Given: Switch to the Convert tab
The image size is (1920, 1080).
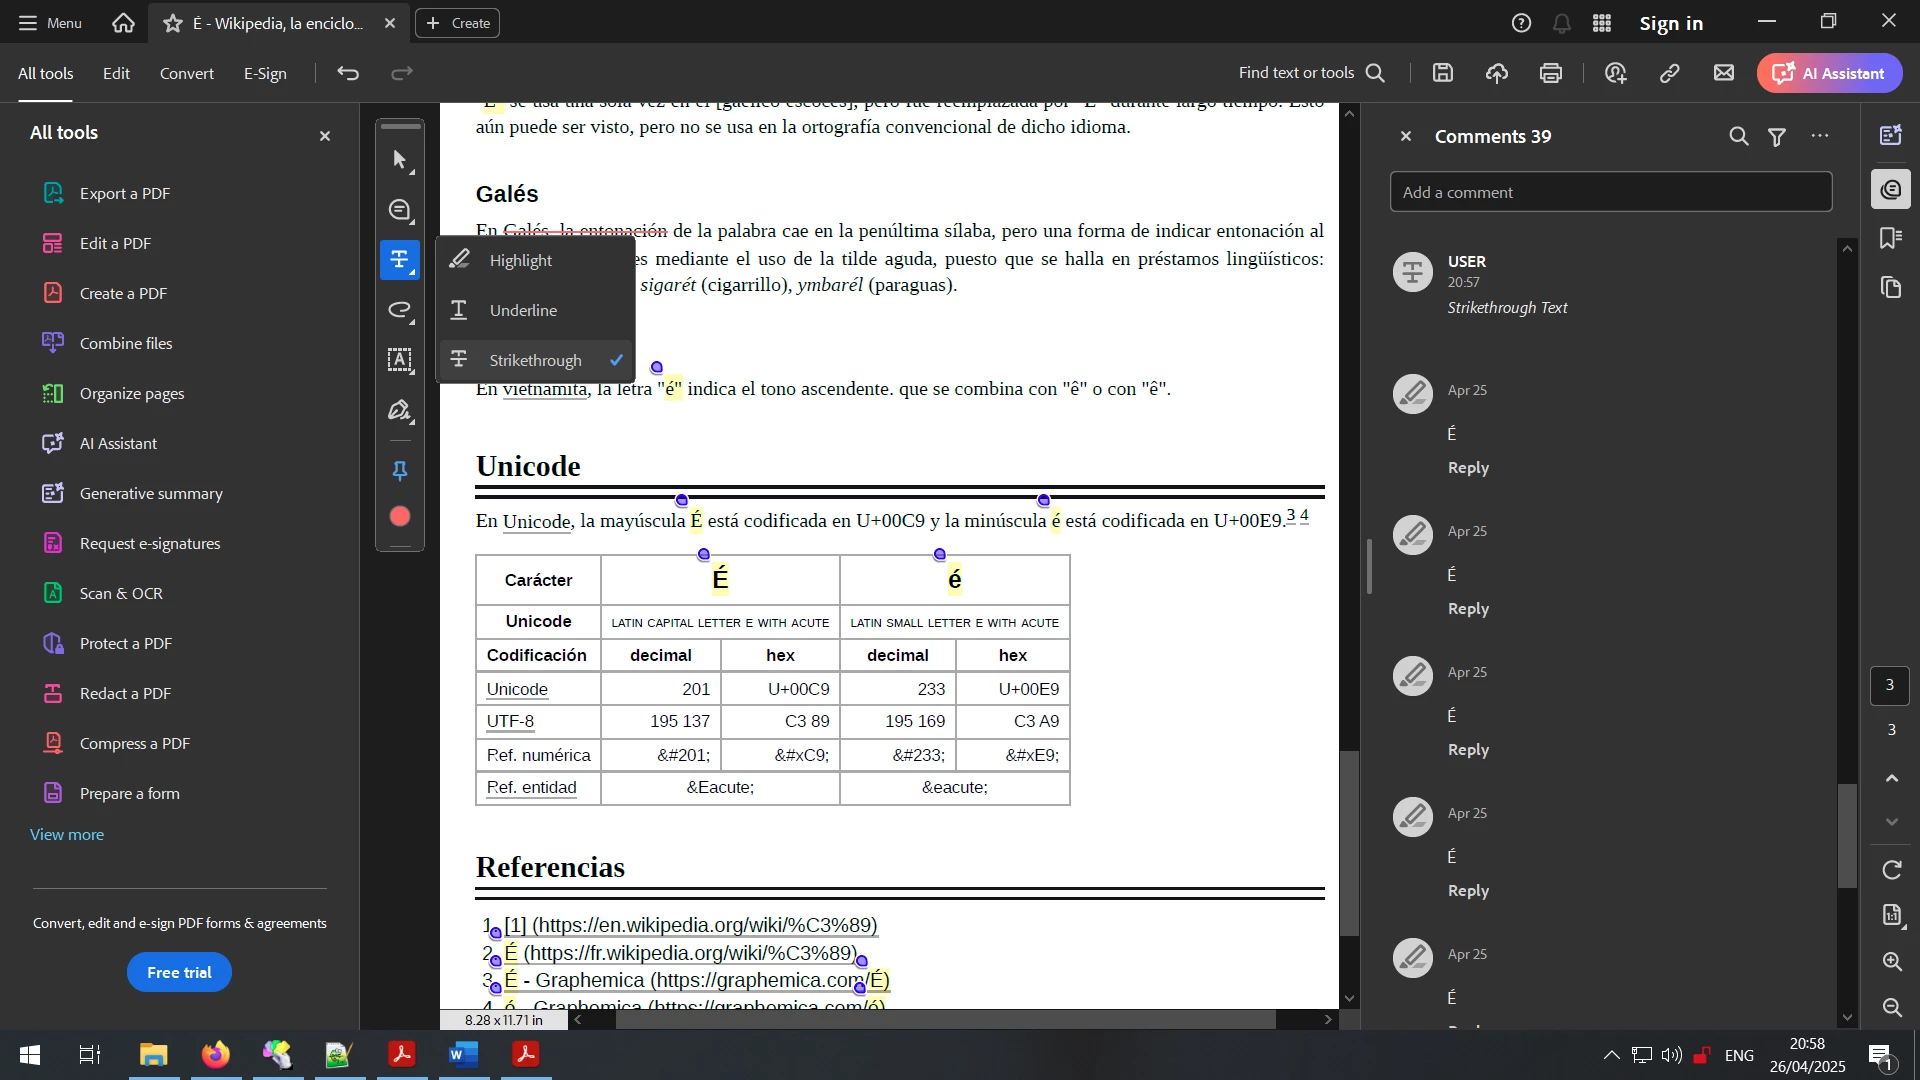Looking at the screenshot, I should click(187, 73).
